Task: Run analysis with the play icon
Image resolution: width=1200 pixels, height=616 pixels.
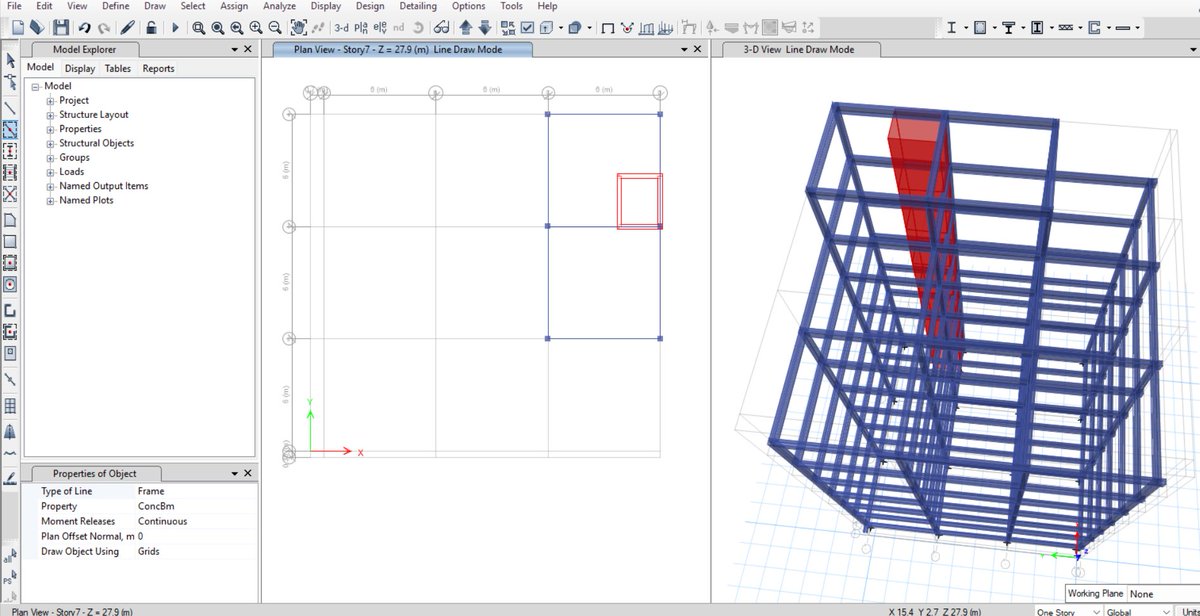Action: 175,27
